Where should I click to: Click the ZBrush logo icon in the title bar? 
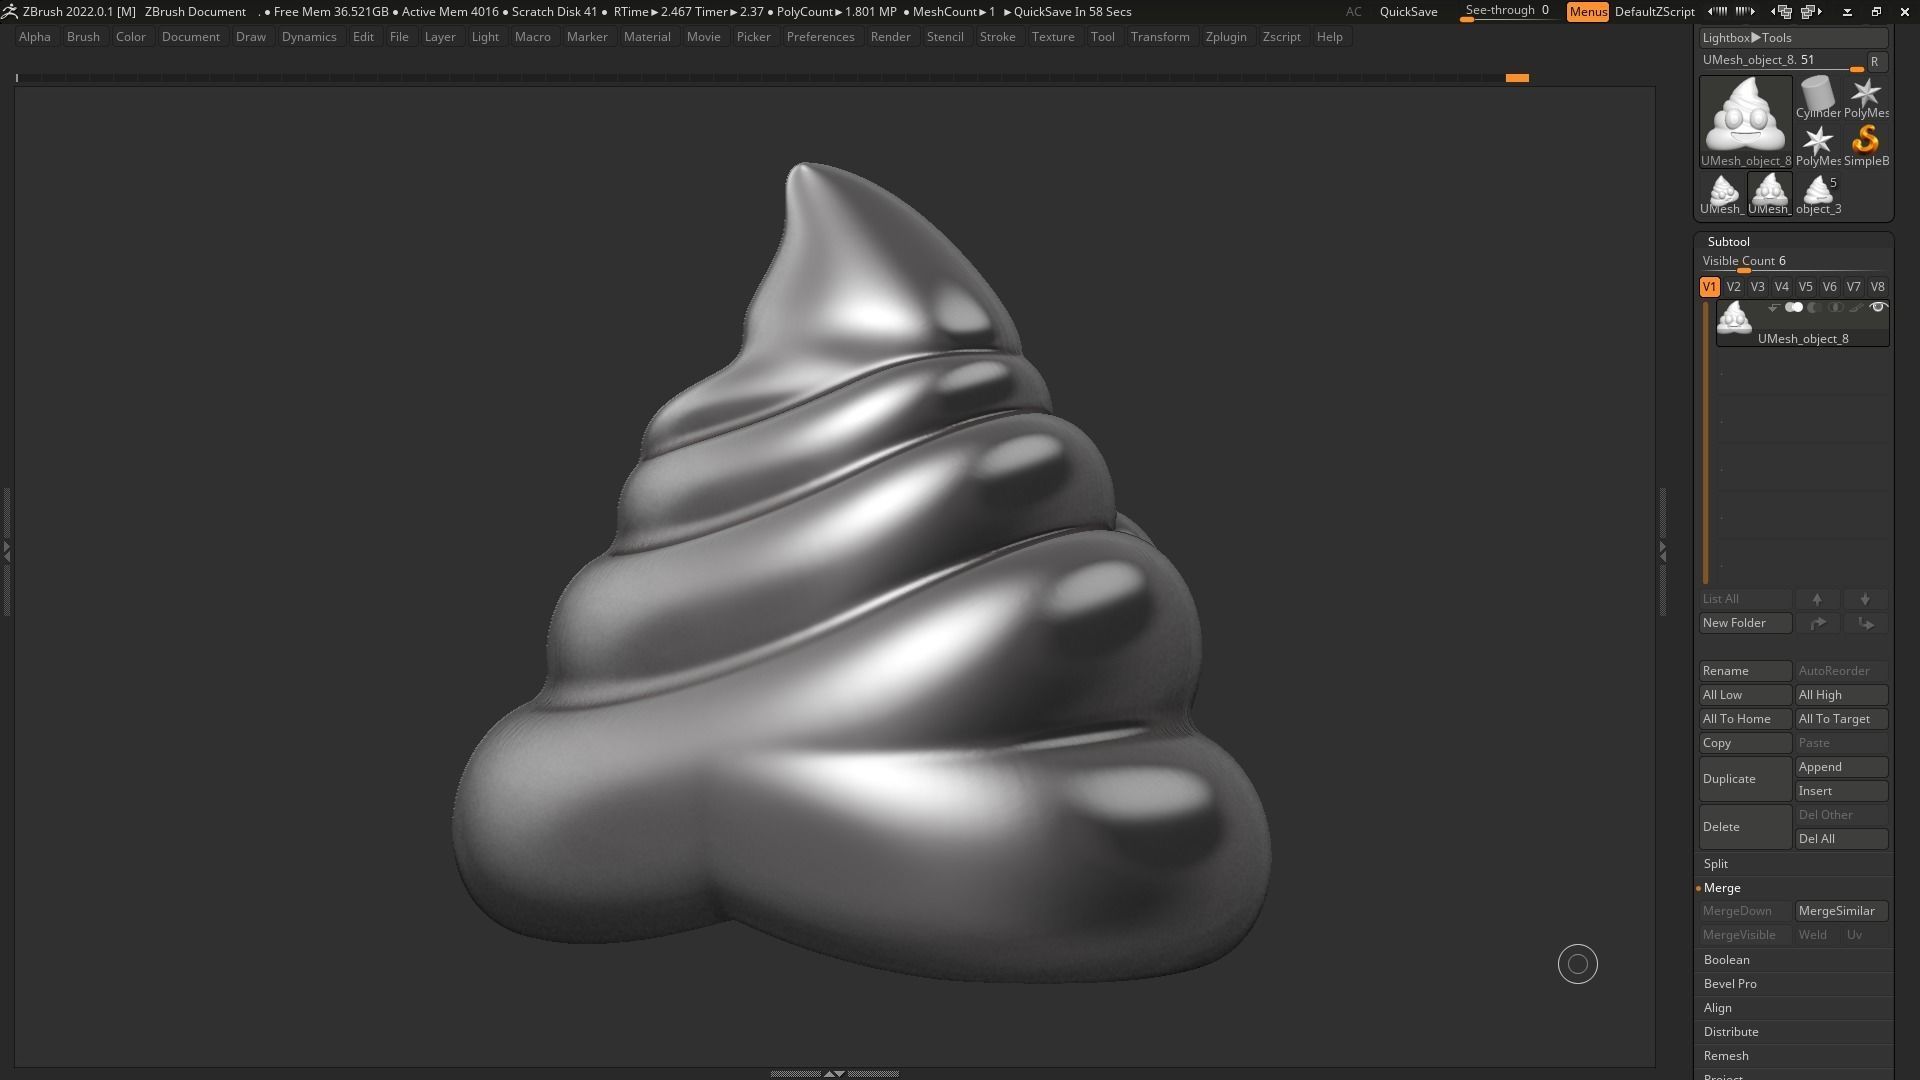pos(9,12)
